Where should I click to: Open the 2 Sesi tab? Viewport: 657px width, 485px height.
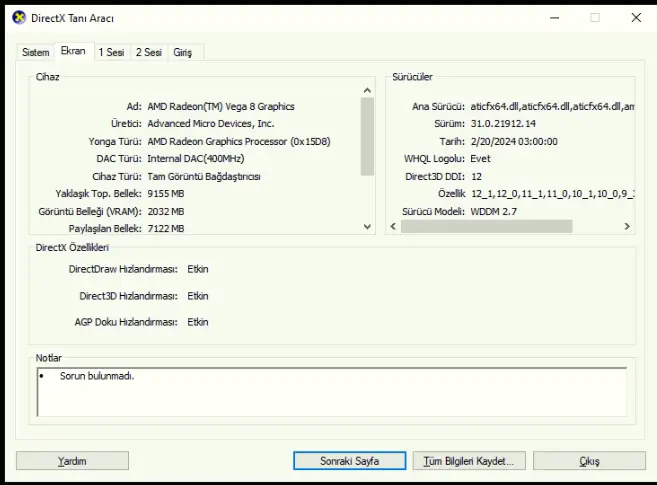[x=149, y=52]
